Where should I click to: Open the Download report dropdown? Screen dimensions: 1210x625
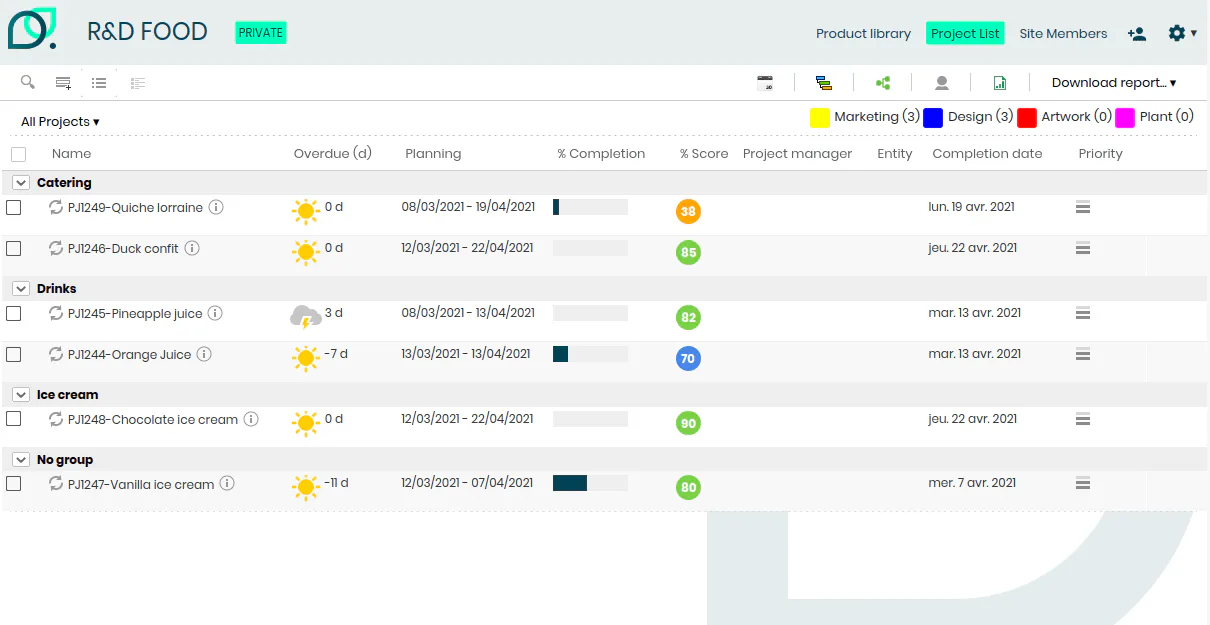[x=1114, y=83]
